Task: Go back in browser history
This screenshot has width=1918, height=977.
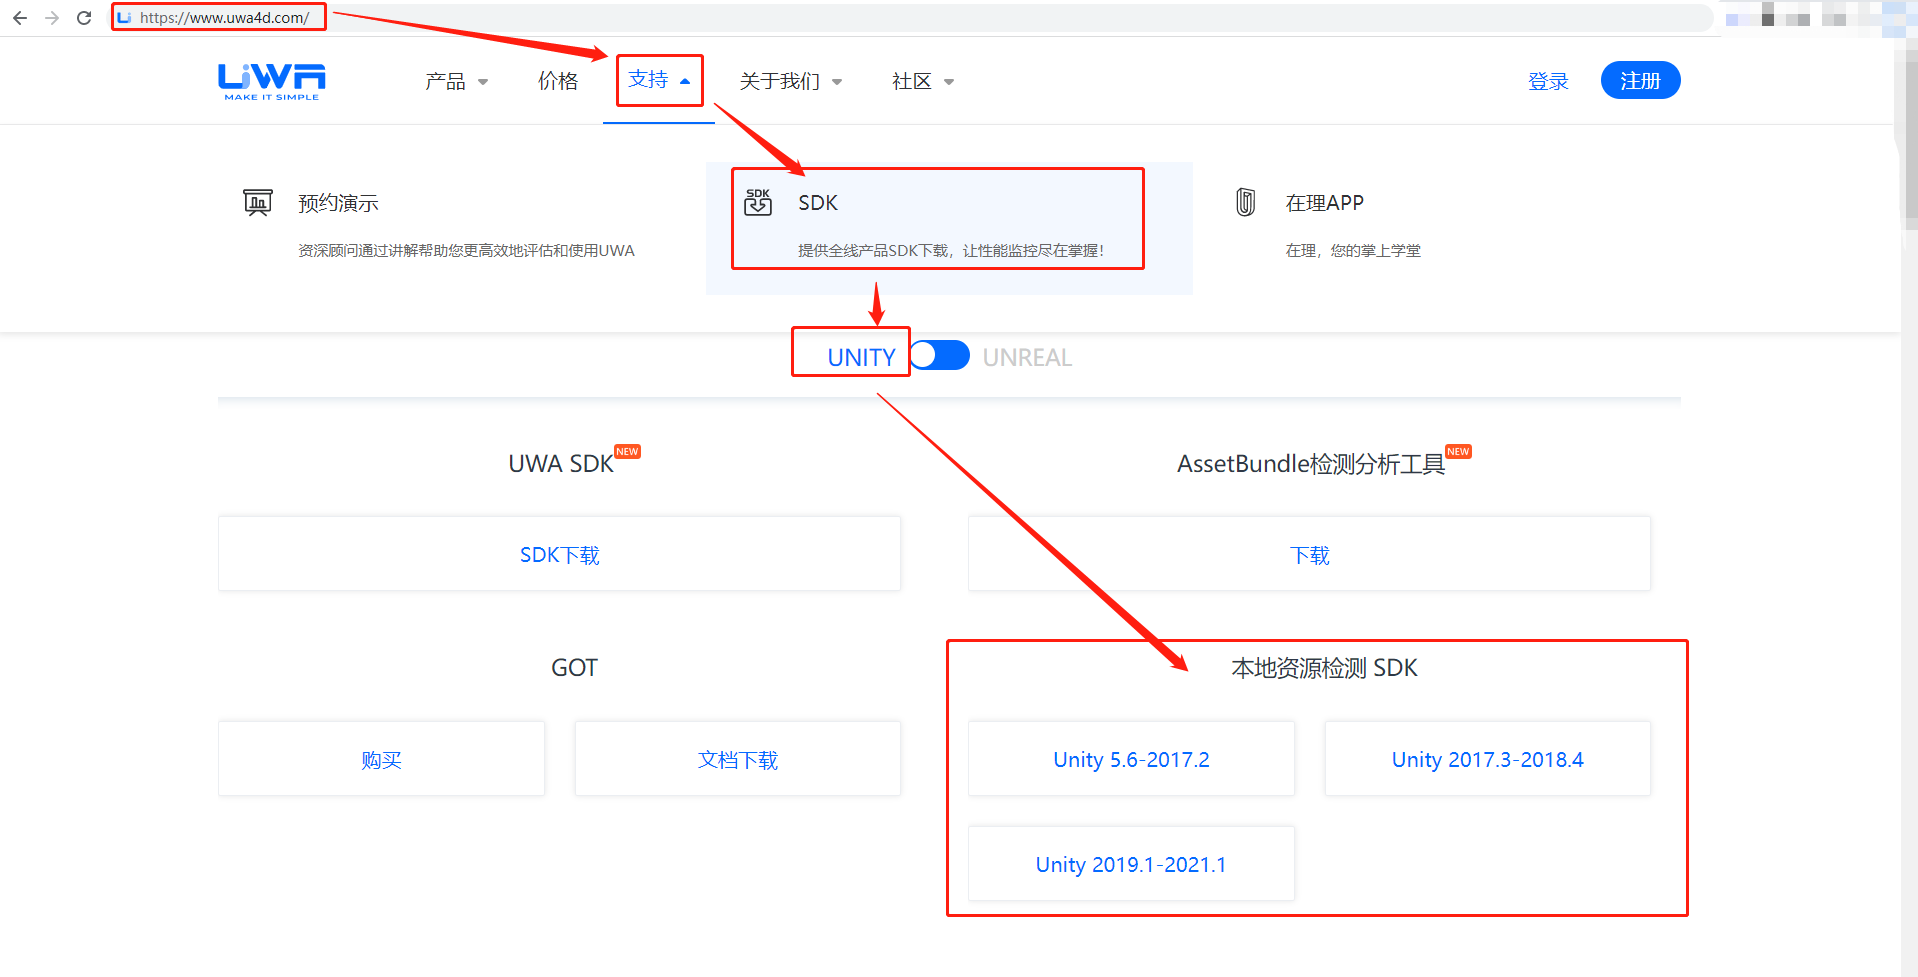Action: click(x=20, y=18)
